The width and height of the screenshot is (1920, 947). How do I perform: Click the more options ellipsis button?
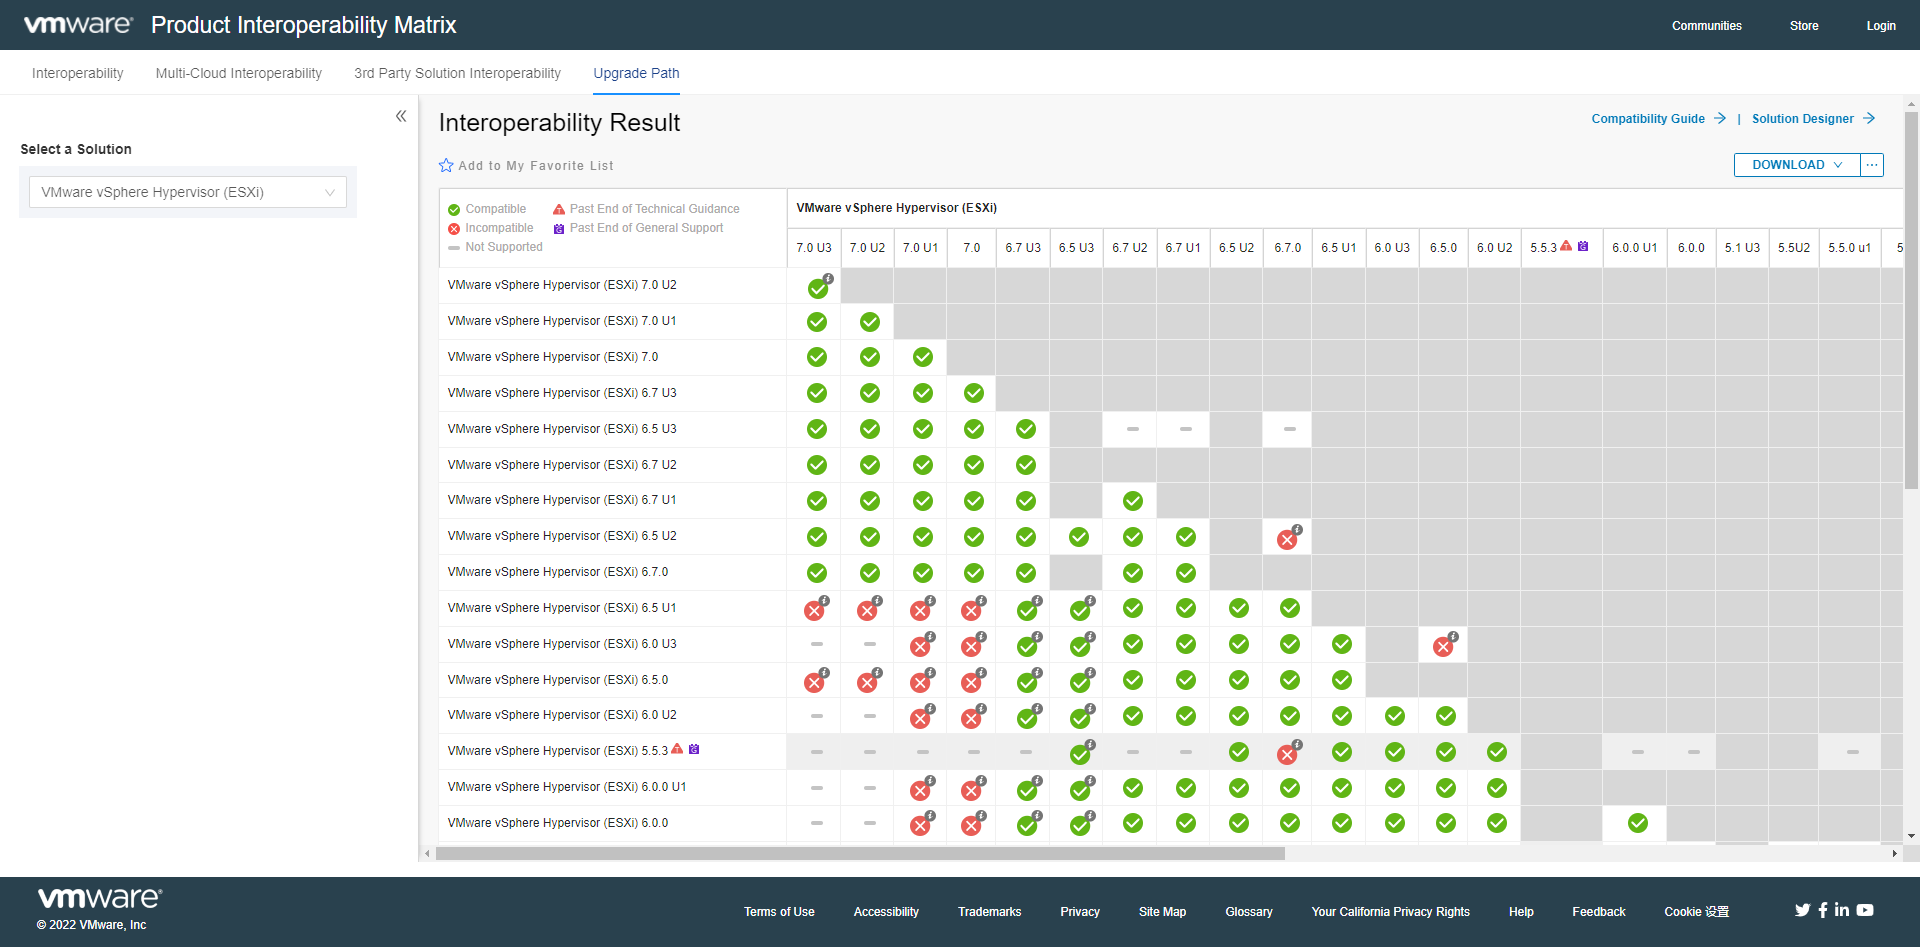(x=1872, y=165)
